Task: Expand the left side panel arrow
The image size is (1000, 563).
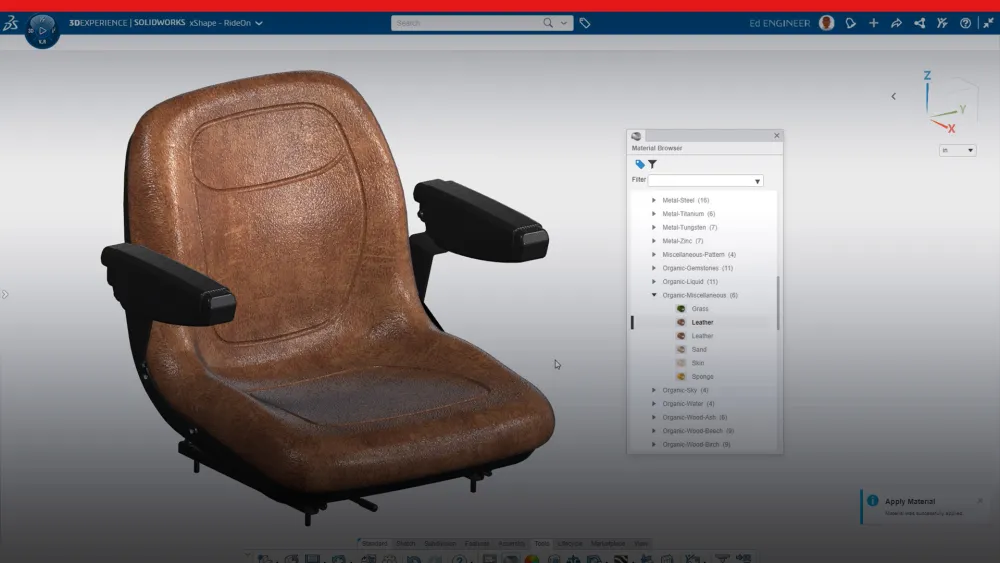Action: coord(4,295)
